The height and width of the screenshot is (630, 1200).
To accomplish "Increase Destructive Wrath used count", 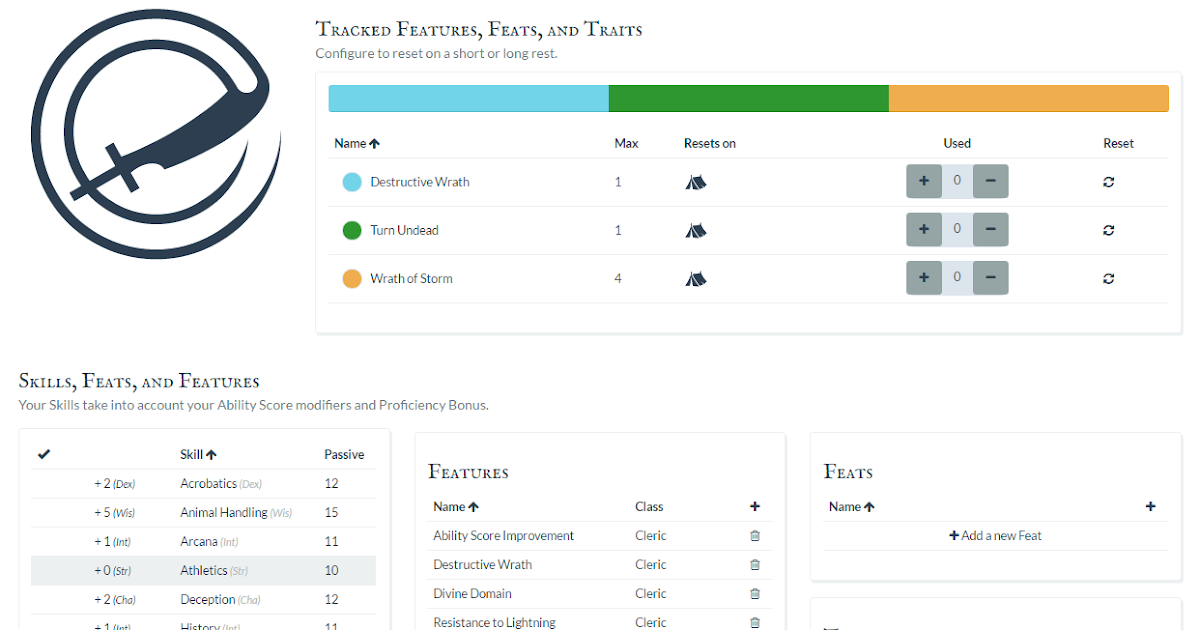I will tap(924, 182).
